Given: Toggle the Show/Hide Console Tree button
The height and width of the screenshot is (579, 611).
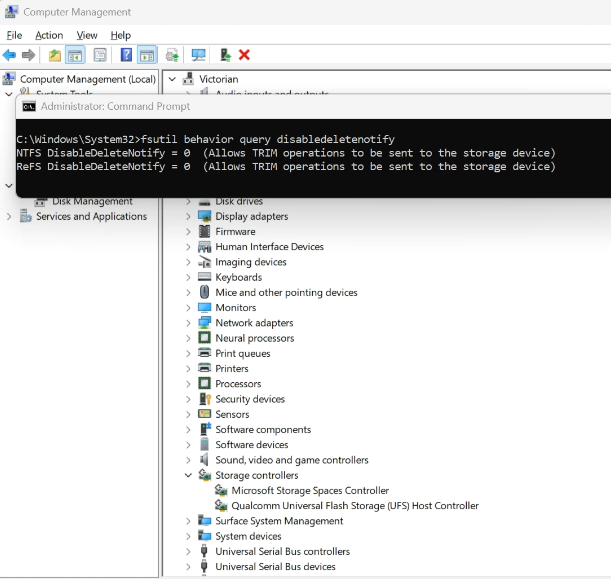Looking at the screenshot, I should [75, 55].
